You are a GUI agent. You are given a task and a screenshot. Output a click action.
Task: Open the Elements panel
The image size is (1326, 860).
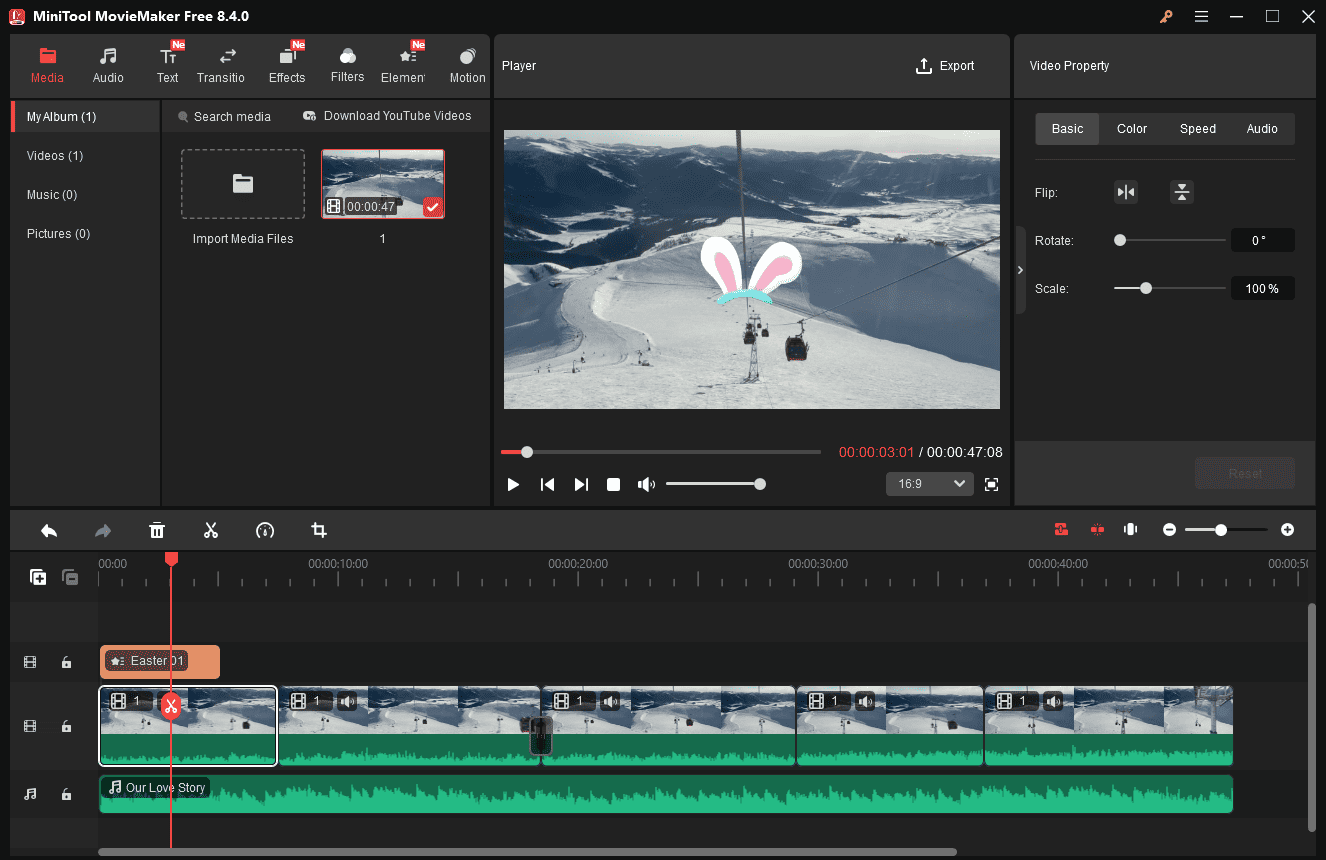[x=404, y=65]
